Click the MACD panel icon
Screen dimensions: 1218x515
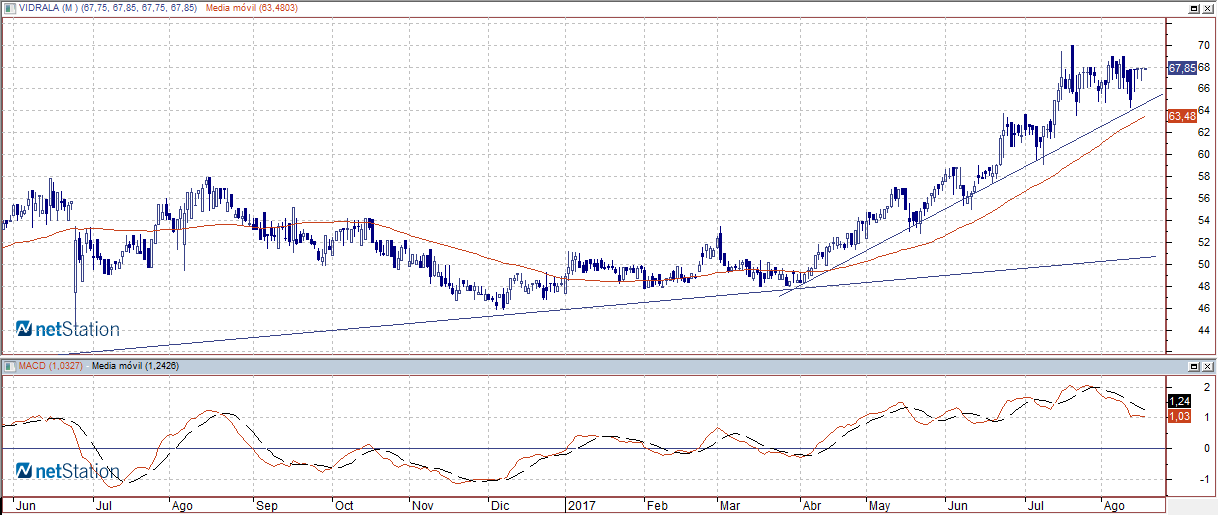tap(9, 366)
